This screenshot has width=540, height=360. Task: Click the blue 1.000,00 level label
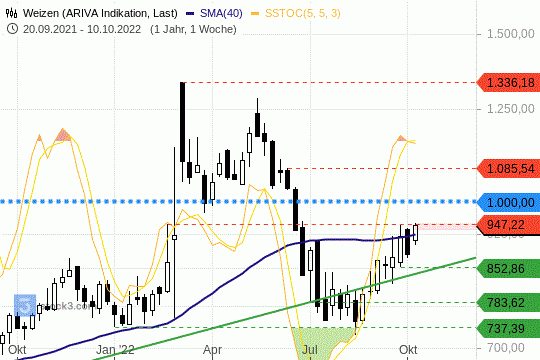[508, 202]
